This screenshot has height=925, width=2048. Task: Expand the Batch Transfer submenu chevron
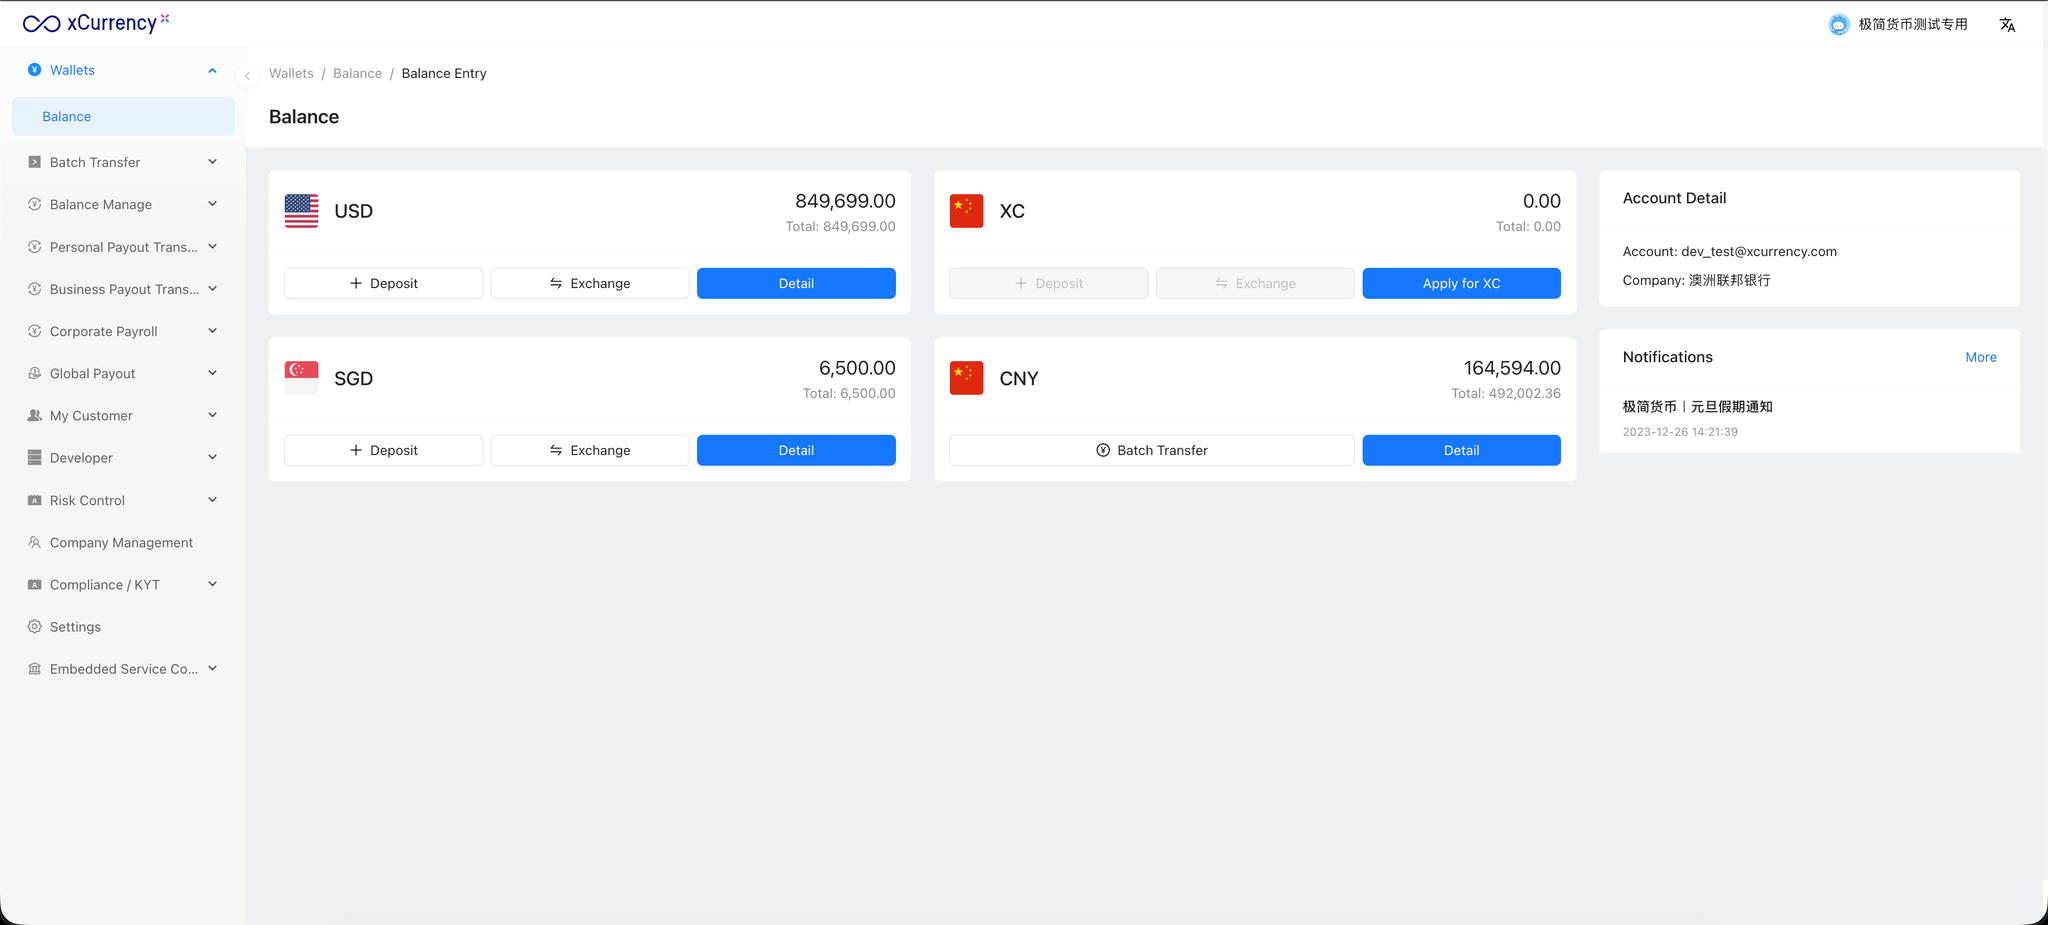212,162
